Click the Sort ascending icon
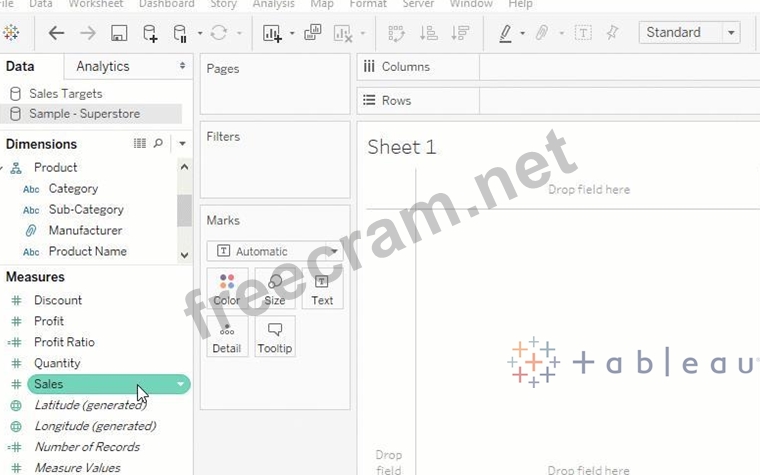 pyautogui.click(x=428, y=33)
